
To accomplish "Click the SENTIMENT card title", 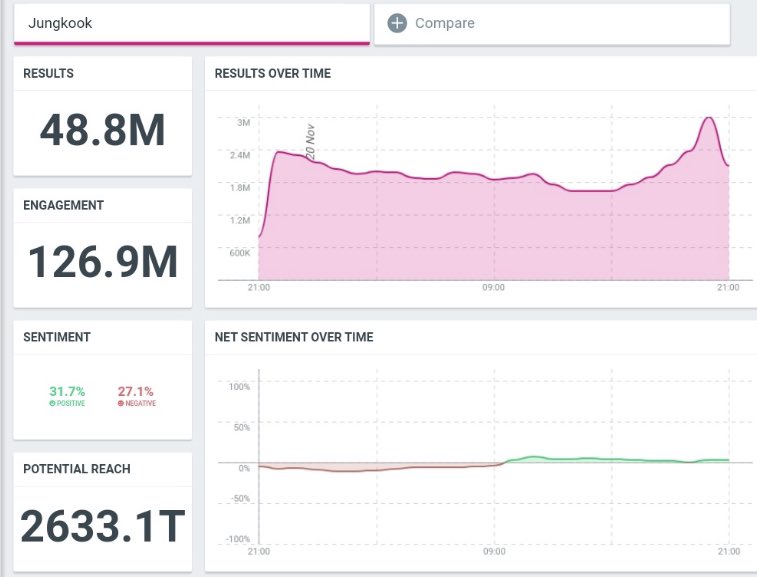I will click(57, 337).
